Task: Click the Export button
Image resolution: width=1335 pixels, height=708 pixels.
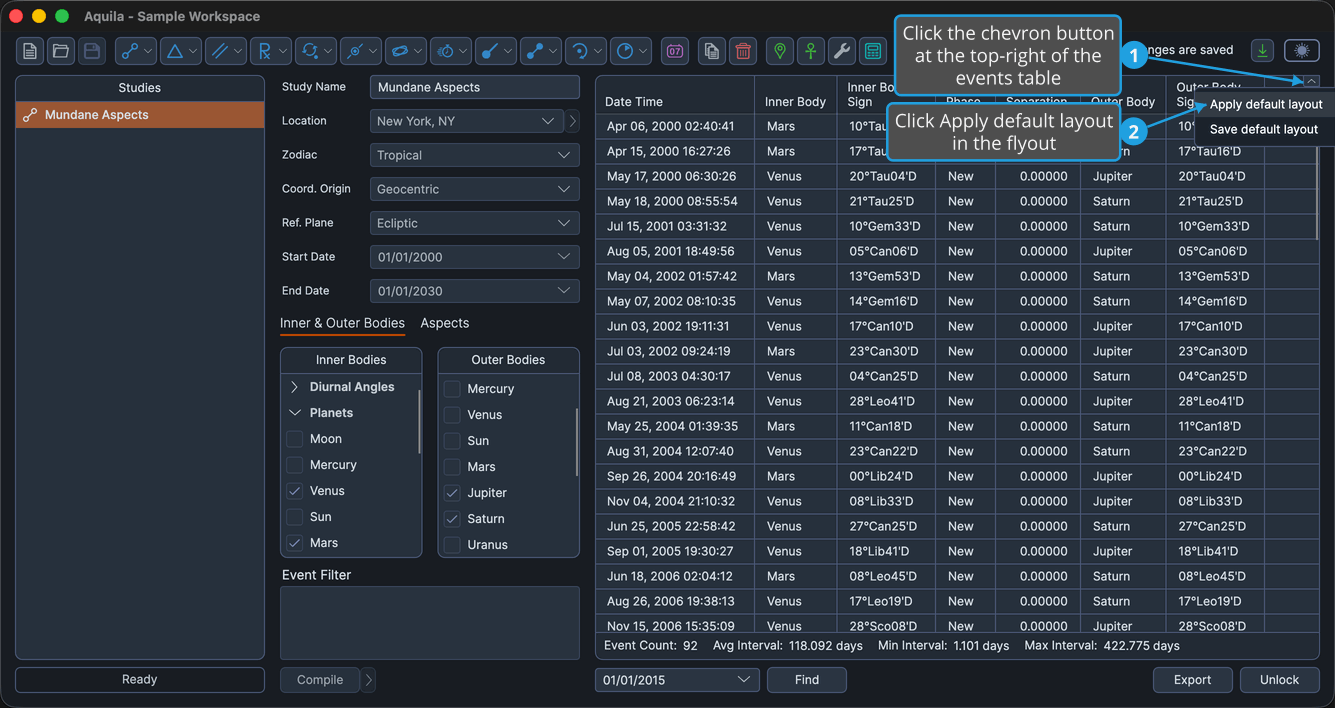Action: pyautogui.click(x=1192, y=680)
